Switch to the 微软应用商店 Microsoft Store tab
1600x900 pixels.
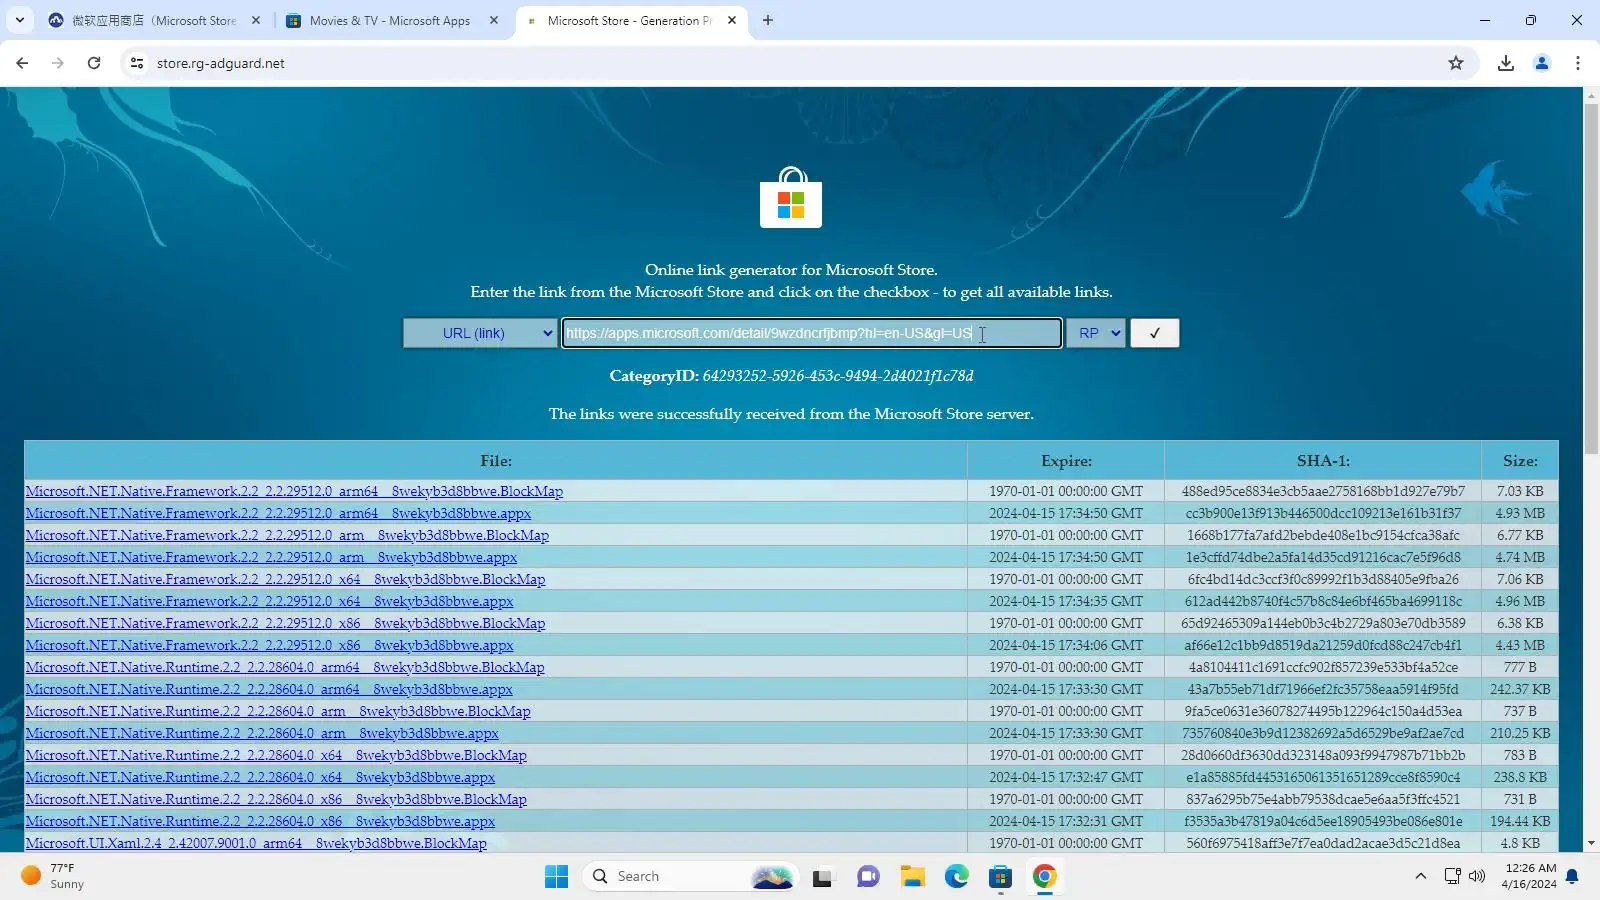153,20
